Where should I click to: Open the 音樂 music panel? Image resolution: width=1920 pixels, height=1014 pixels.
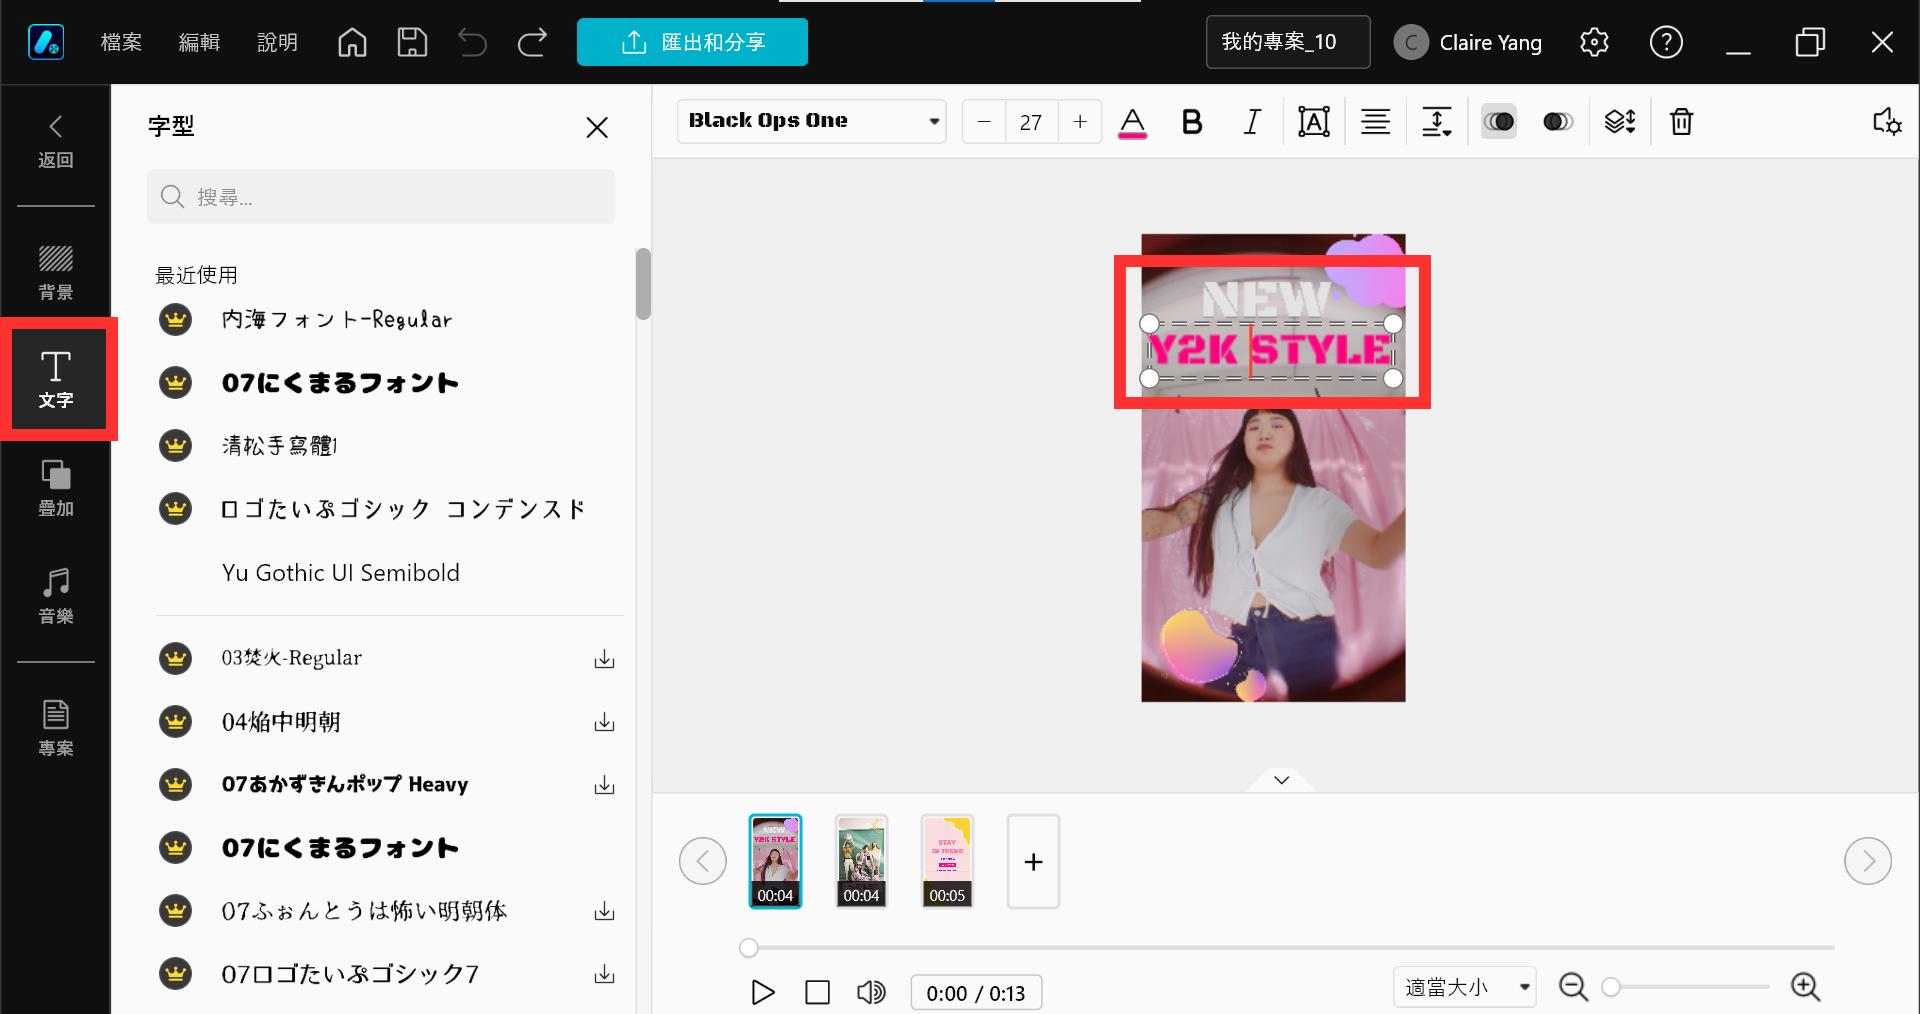click(56, 595)
